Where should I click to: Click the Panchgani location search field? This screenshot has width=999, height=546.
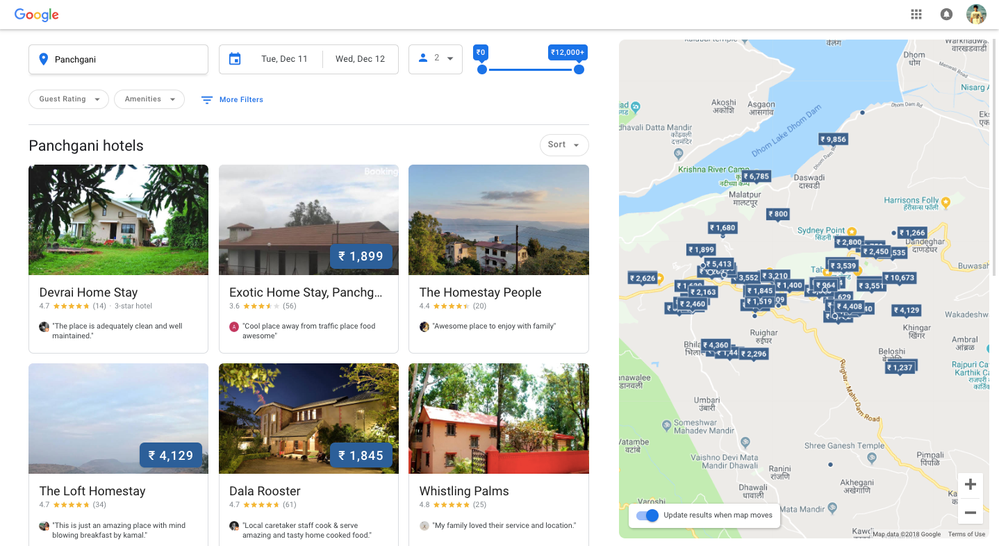(118, 59)
